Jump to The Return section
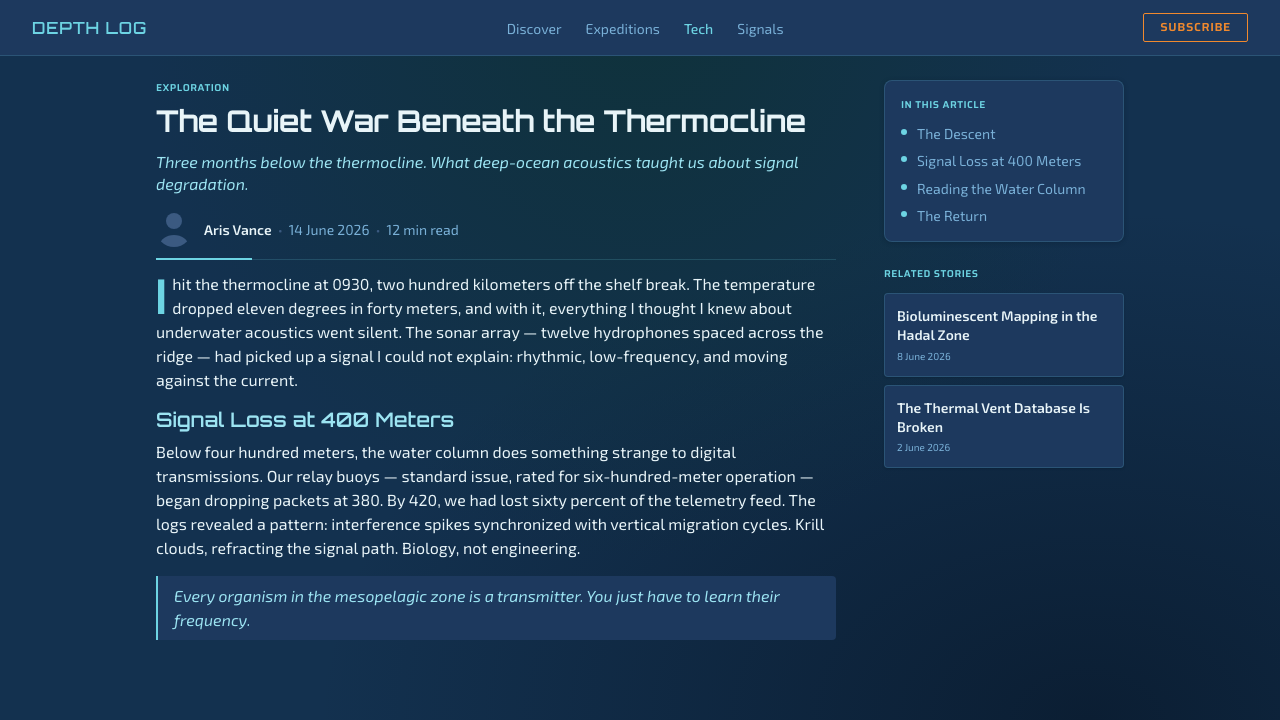Image resolution: width=1280 pixels, height=720 pixels. [x=952, y=216]
